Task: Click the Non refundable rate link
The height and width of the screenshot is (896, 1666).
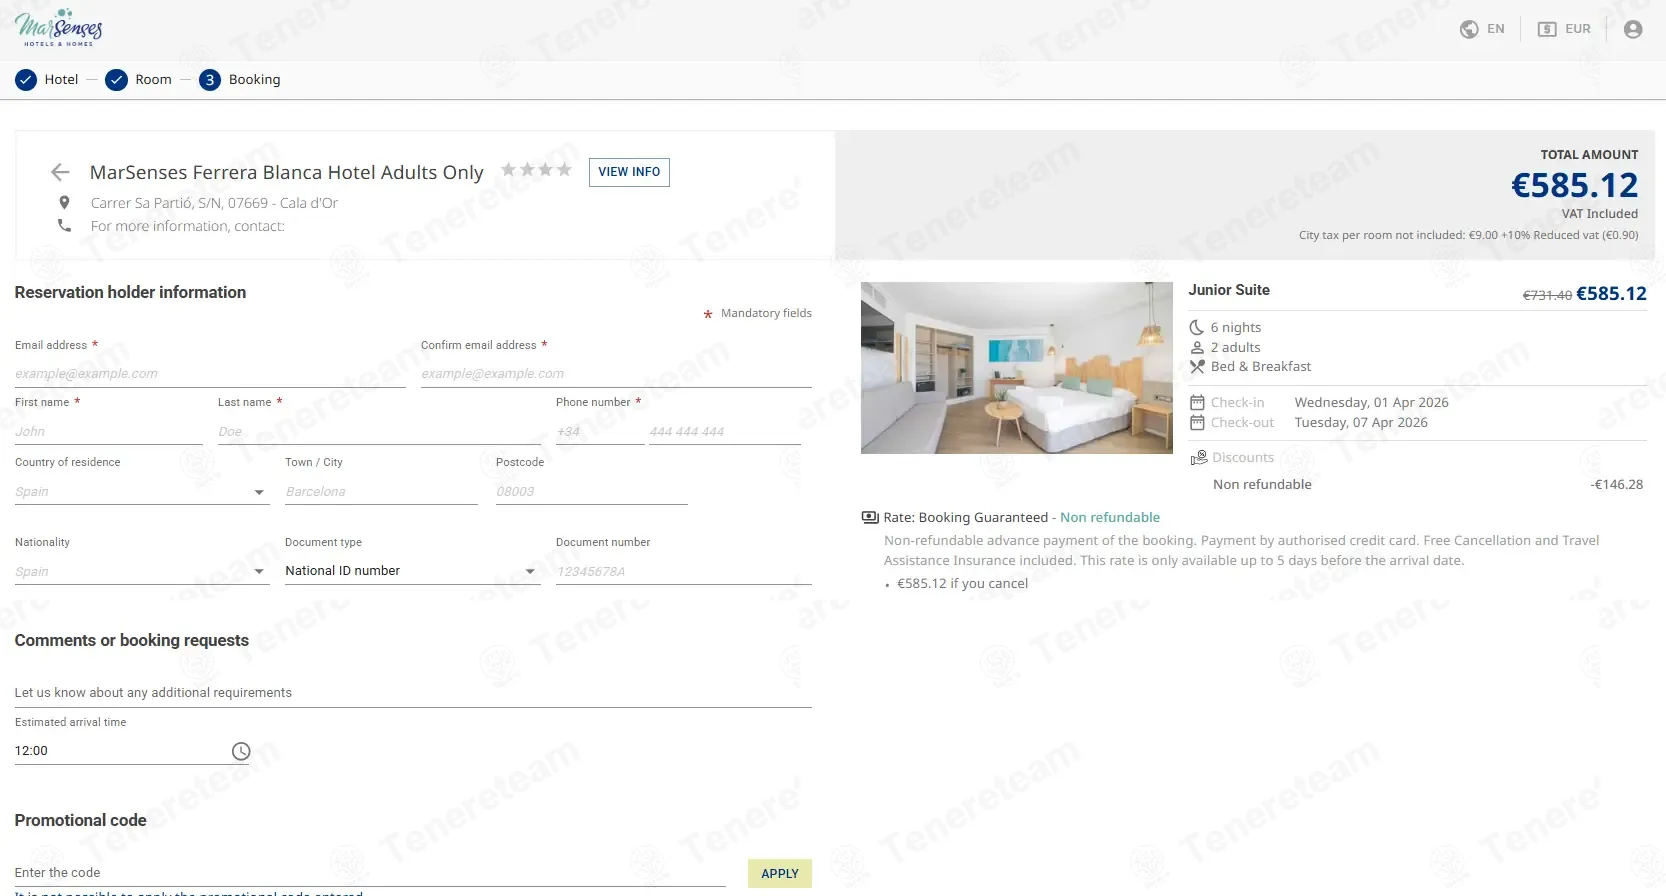Action: click(x=1110, y=517)
